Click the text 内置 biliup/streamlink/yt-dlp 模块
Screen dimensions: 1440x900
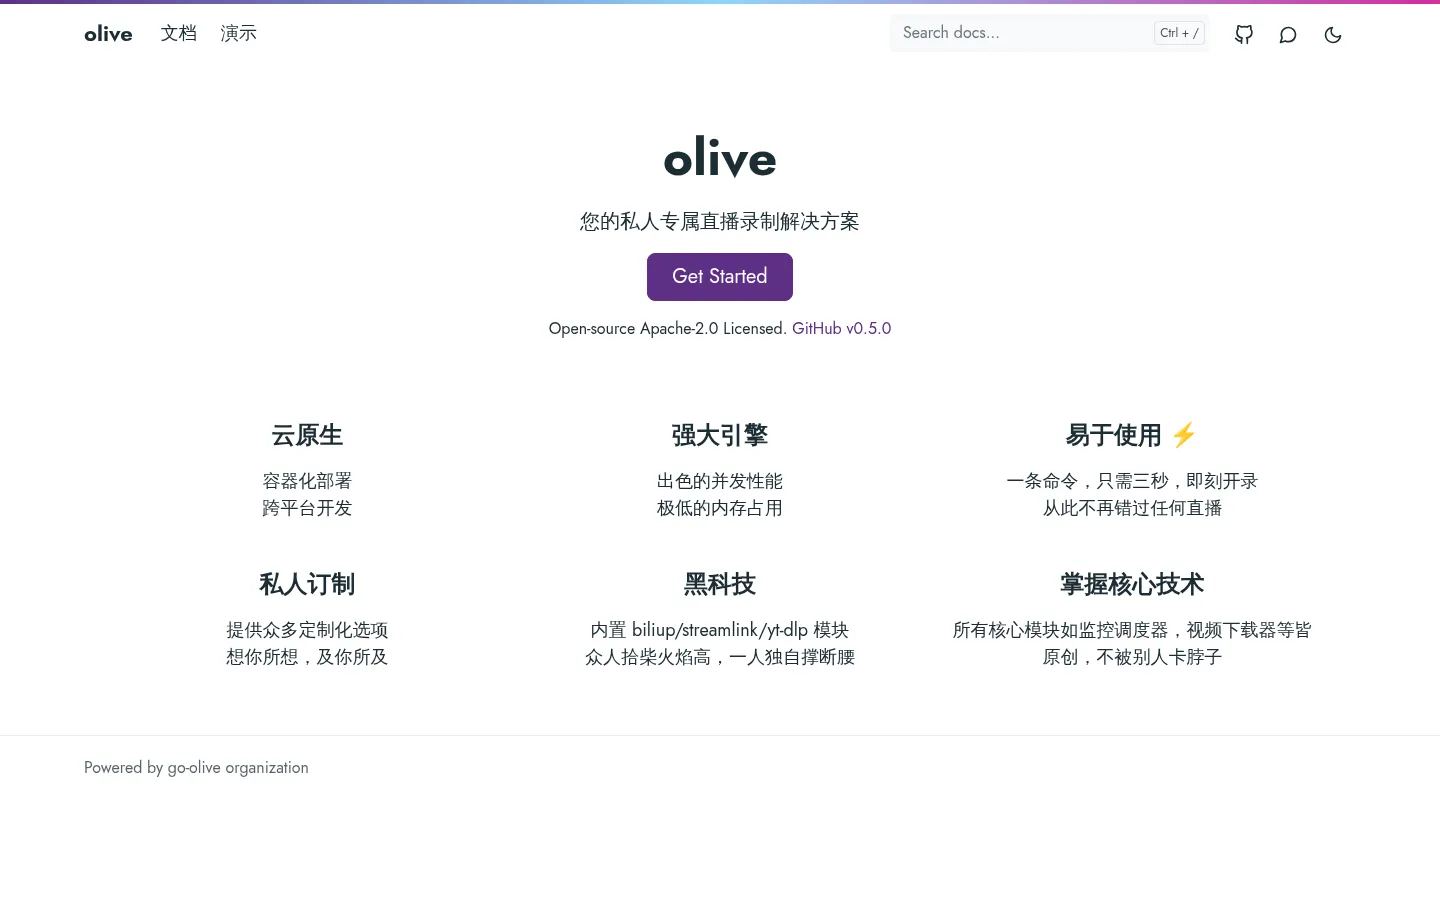(x=720, y=630)
